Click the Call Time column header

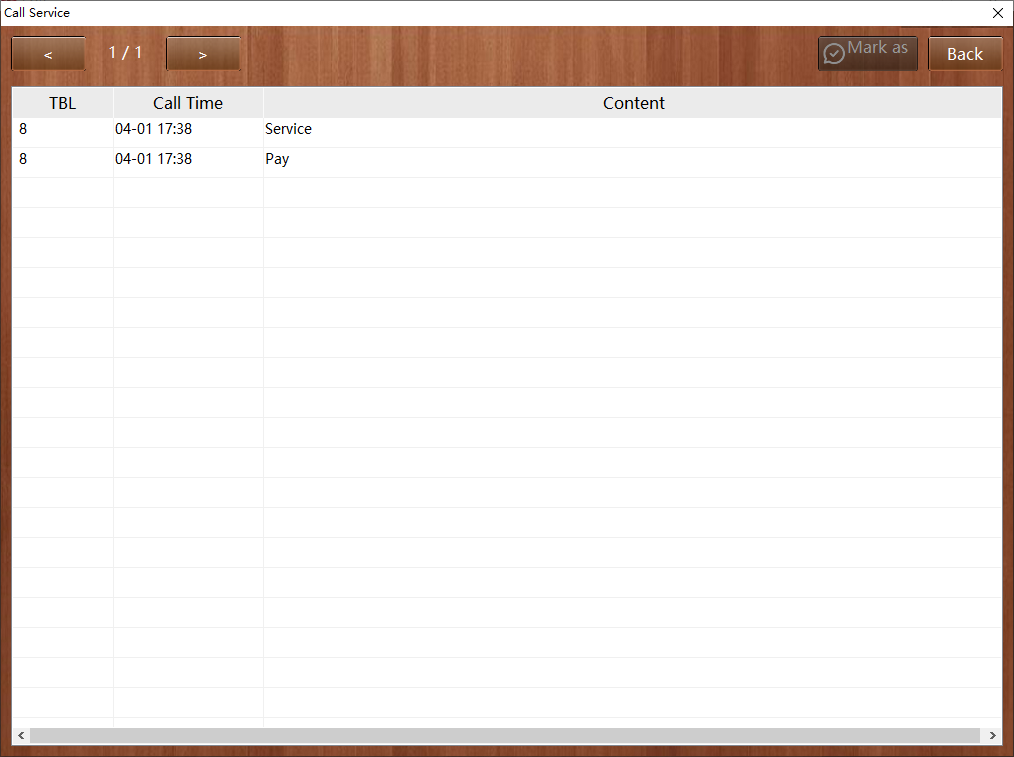188,103
